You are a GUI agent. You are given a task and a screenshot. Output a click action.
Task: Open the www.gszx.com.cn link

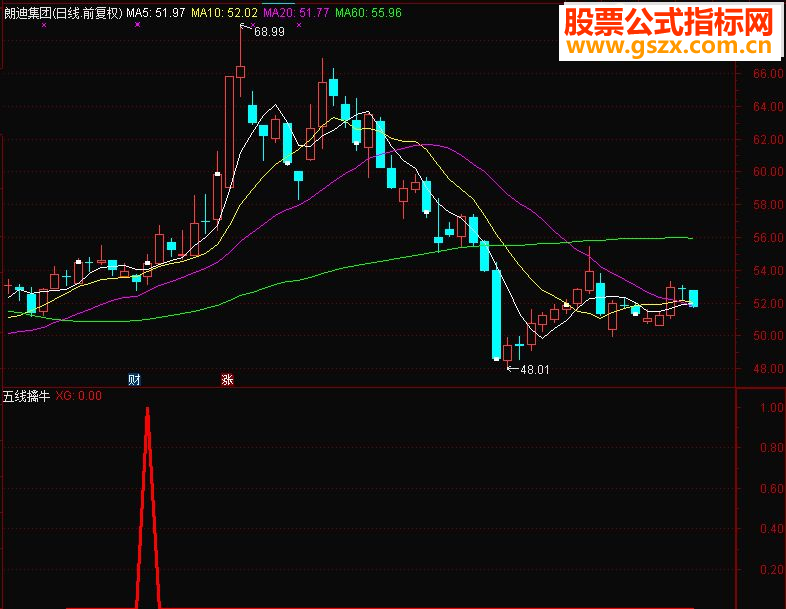670,47
